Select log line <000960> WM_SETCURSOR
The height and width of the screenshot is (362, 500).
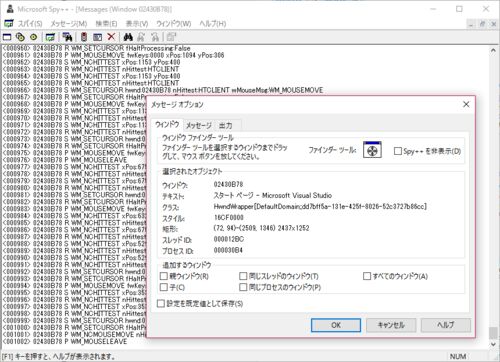[97, 48]
